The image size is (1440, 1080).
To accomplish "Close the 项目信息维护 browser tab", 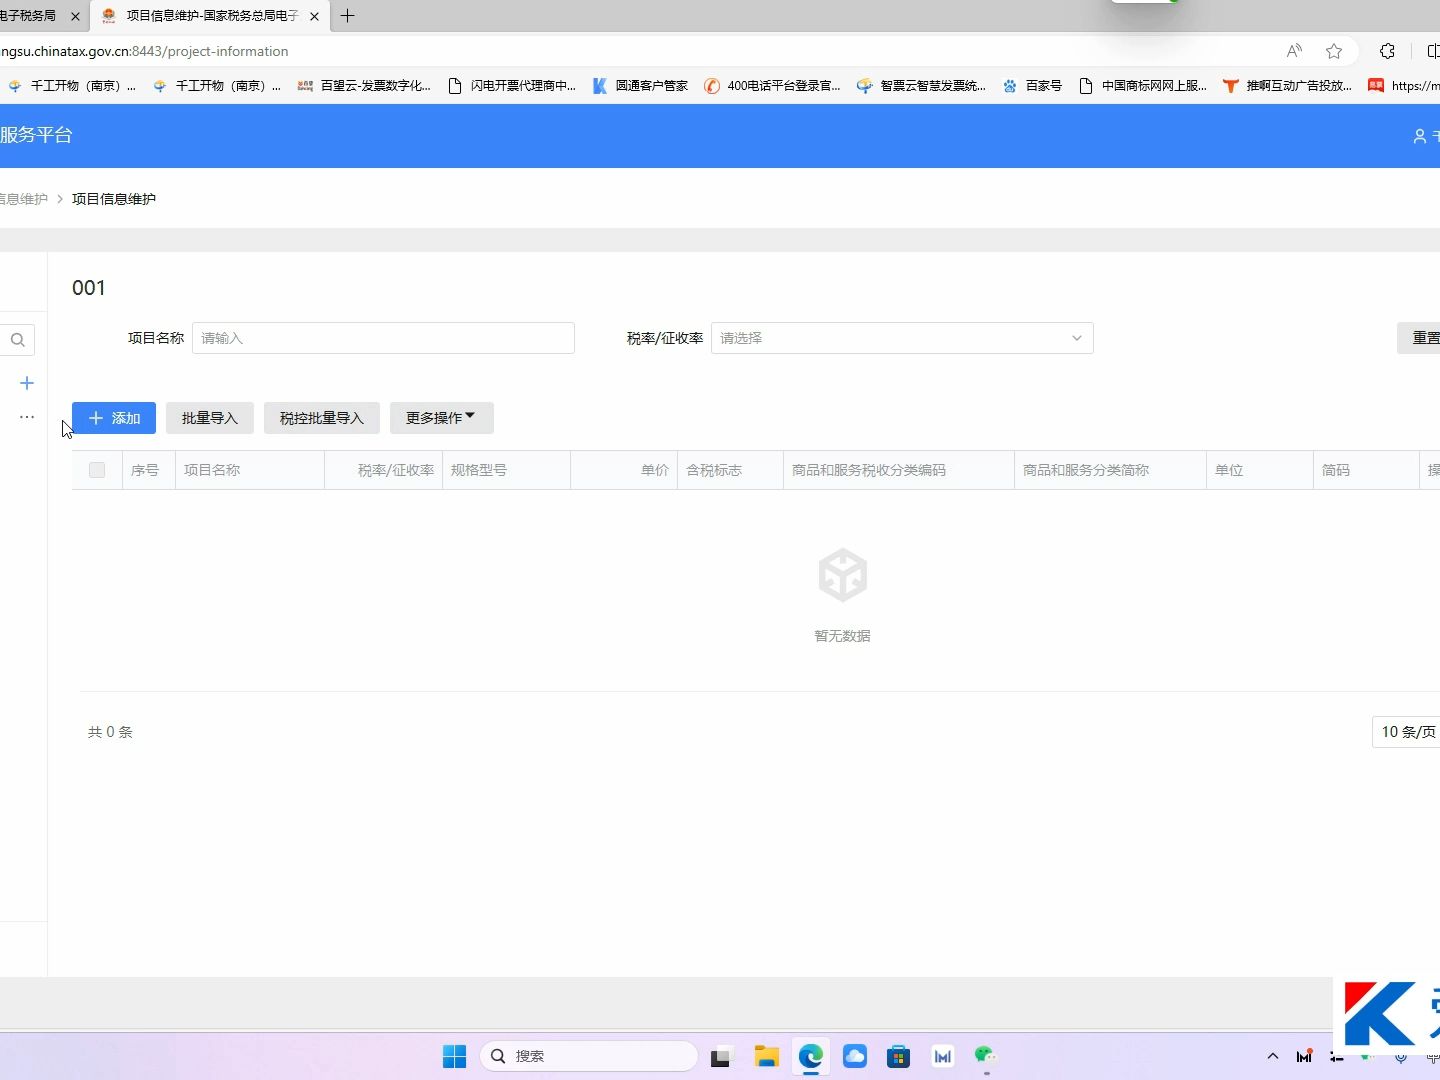I will [314, 16].
